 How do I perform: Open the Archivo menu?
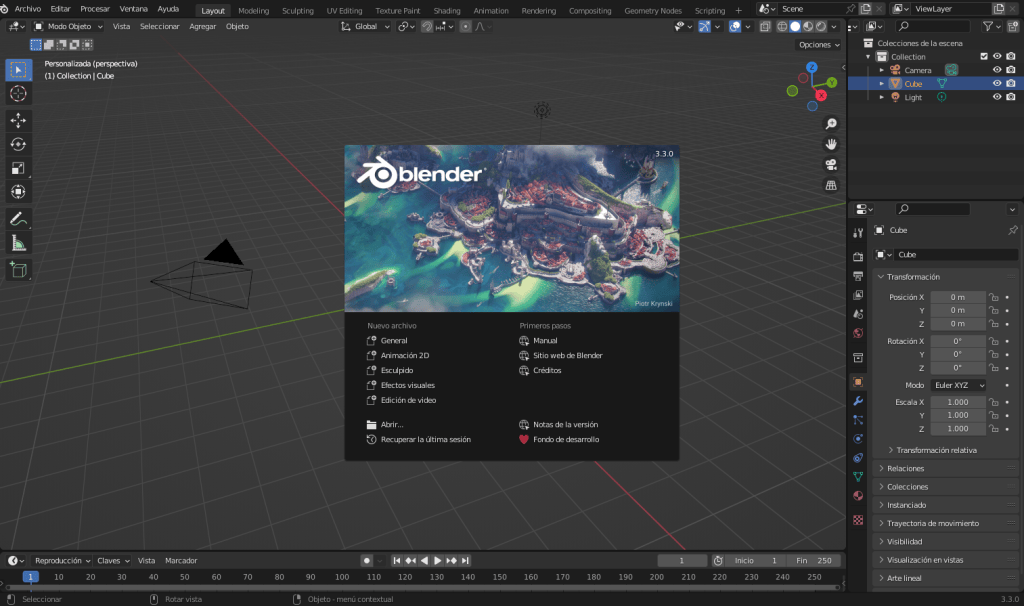pos(27,9)
